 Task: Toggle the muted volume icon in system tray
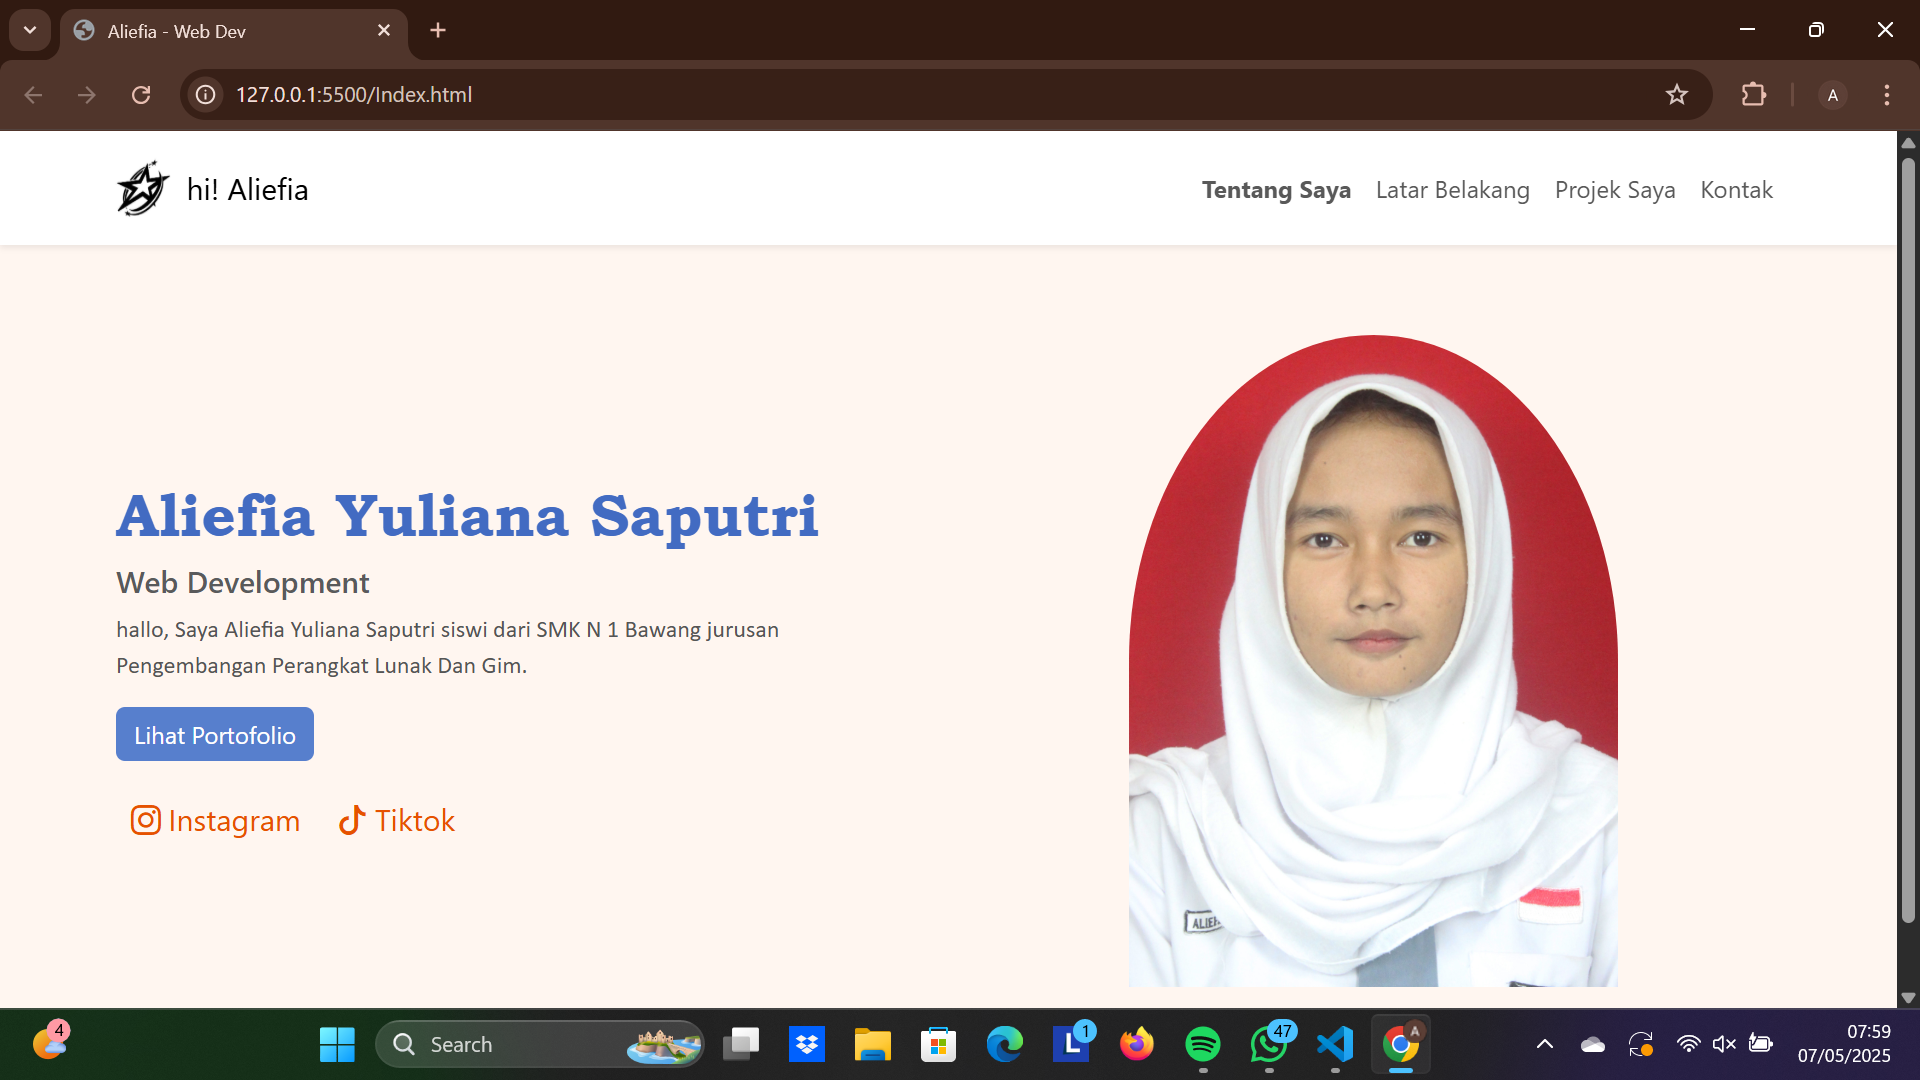1724,1044
